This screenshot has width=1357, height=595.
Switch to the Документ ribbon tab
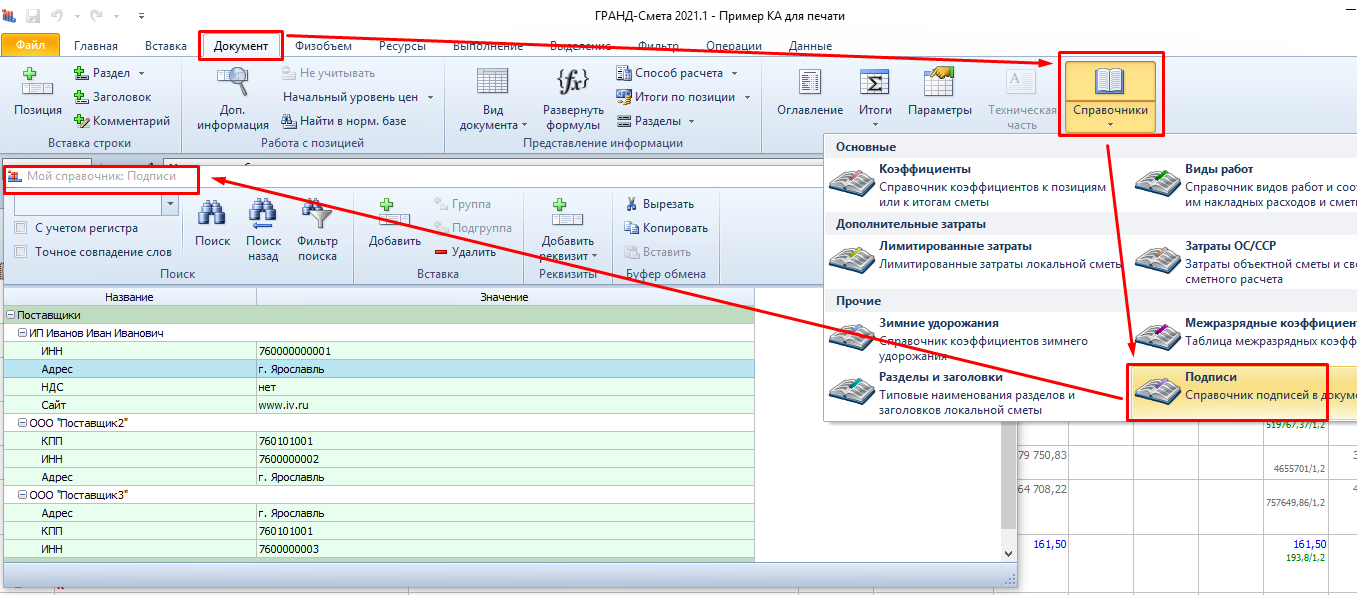pos(240,46)
